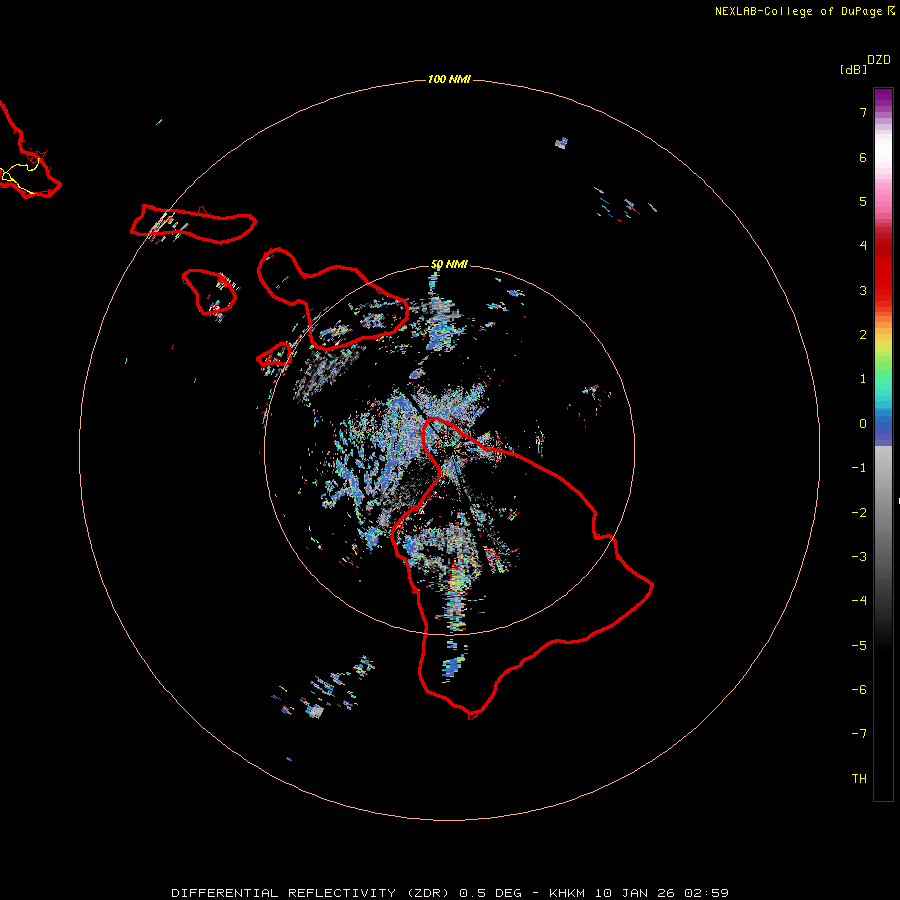The height and width of the screenshot is (900, 900).
Task: Click the 10 JAN 26 date in caption
Action: 636,893
